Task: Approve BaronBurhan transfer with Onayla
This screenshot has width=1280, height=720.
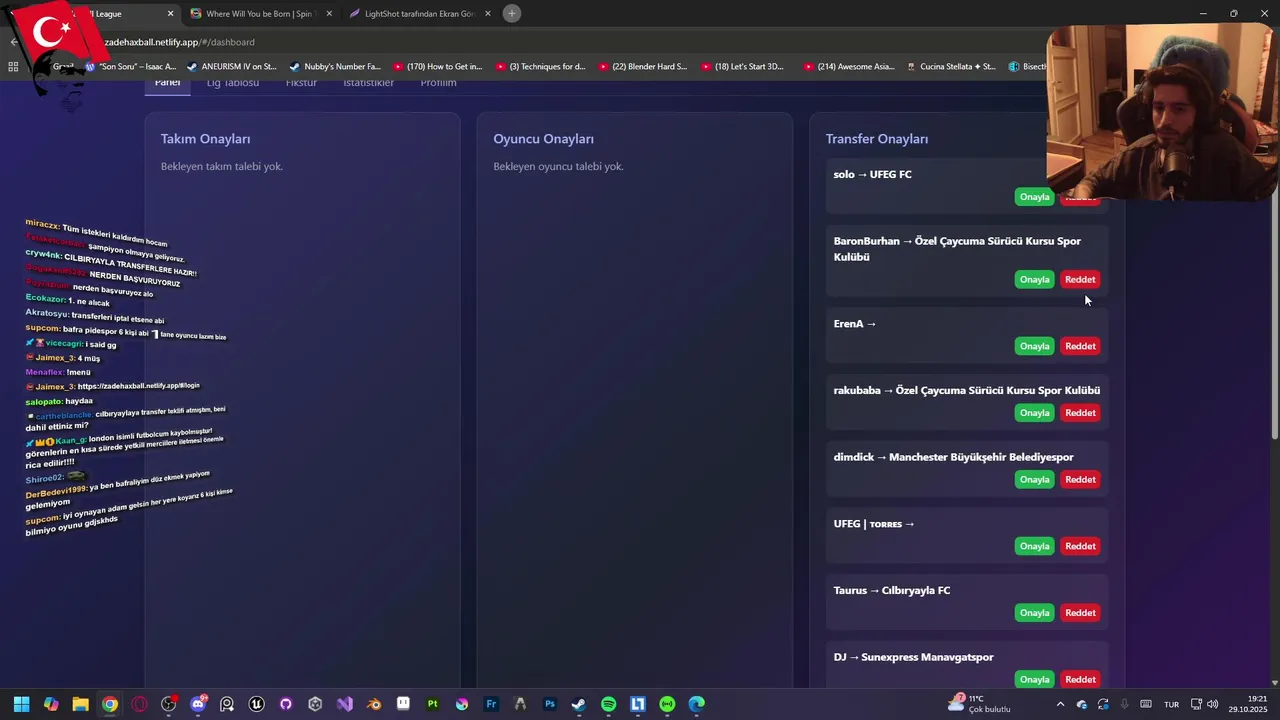Action: click(x=1034, y=279)
